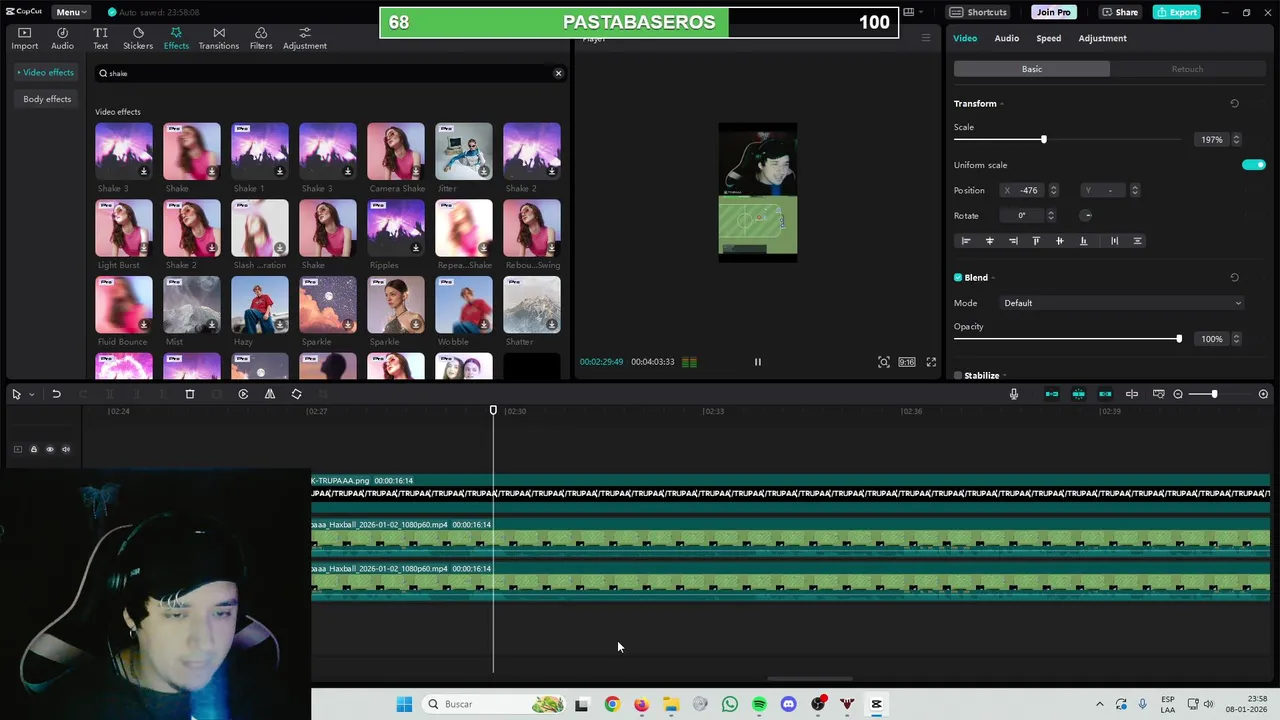1280x720 pixels.
Task: Step the Position Y value
Action: click(1134, 190)
